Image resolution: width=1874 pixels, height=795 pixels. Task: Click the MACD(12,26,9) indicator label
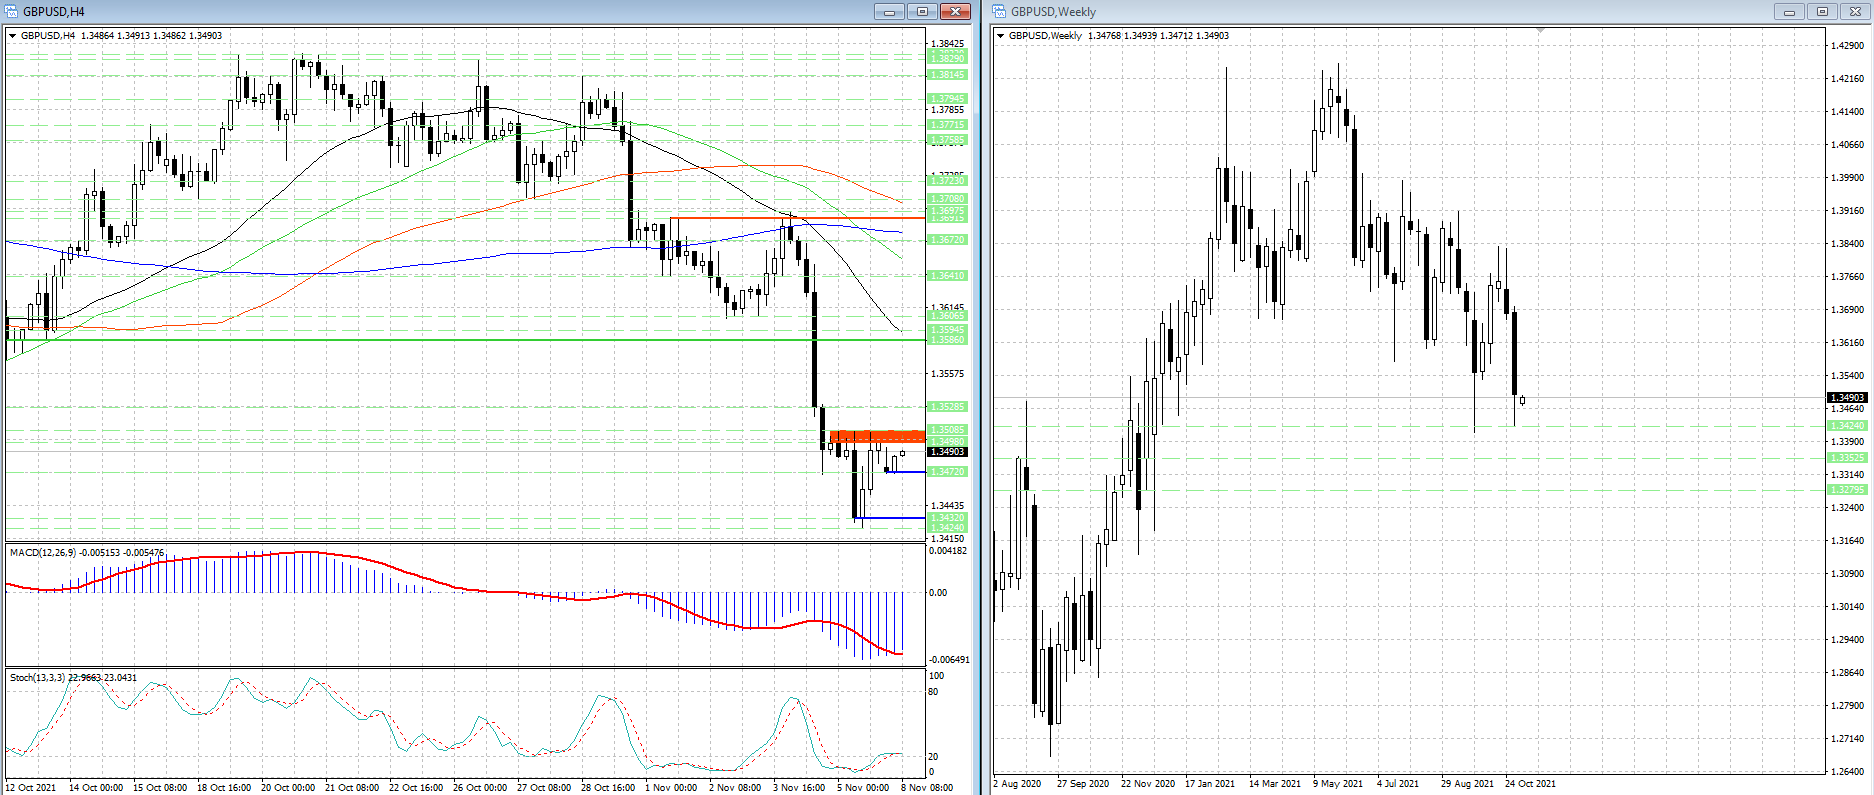tap(87, 553)
